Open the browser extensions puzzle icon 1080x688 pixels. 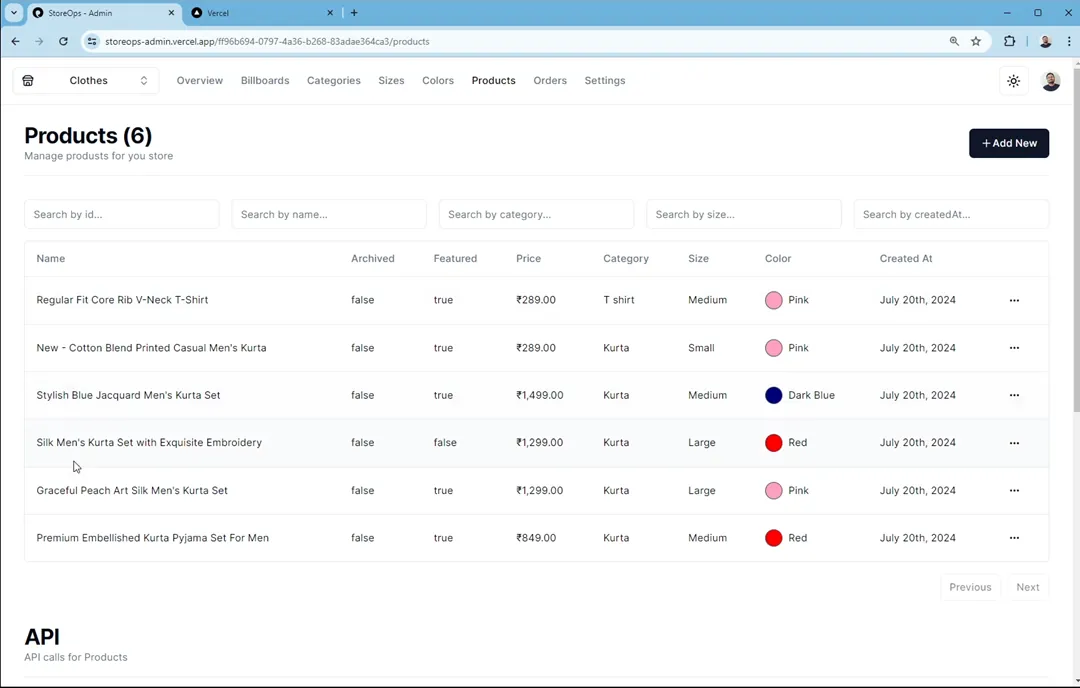pyautogui.click(x=1009, y=41)
